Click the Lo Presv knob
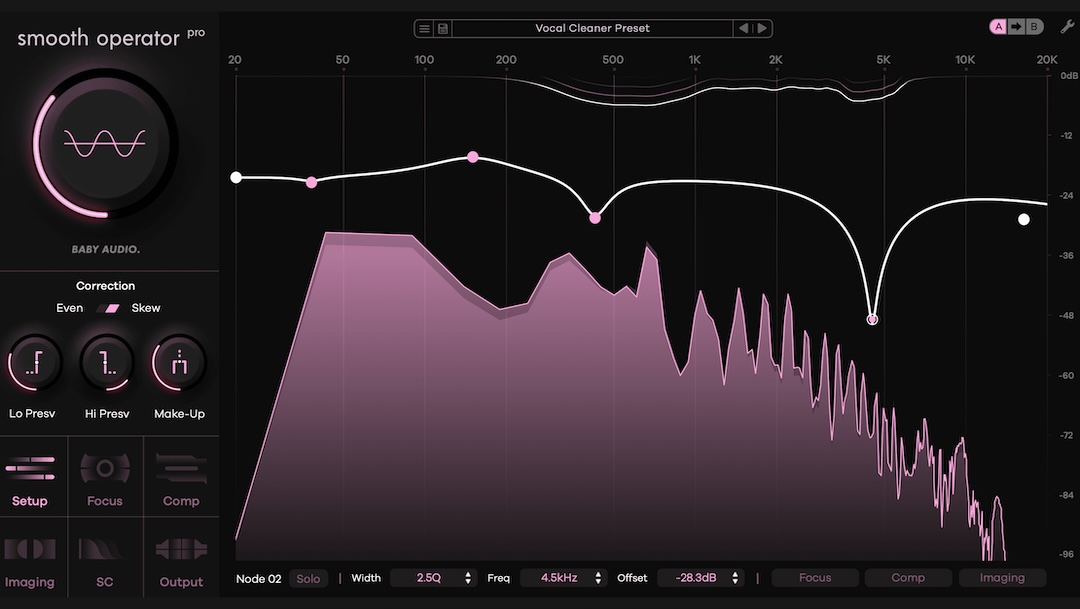 (x=34, y=362)
